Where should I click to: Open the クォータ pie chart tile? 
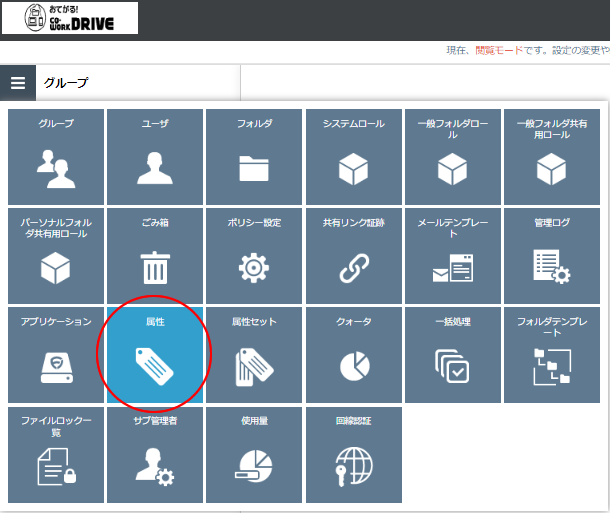(354, 355)
